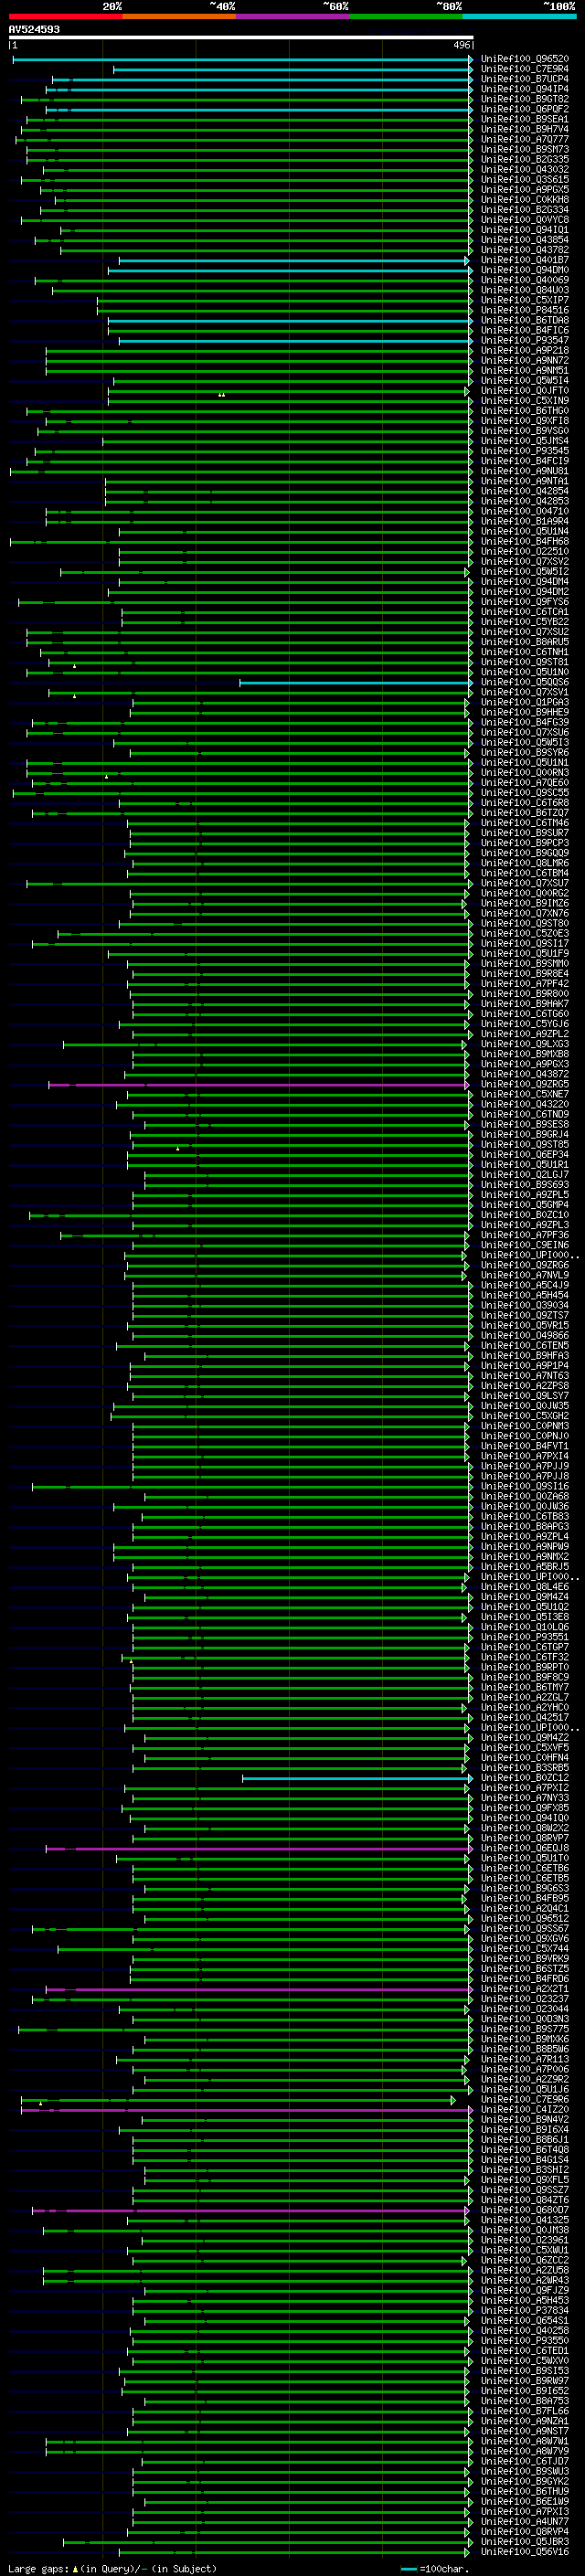
Task: Click the UniRef100_A5C4J9 label
Action: click(524, 1286)
